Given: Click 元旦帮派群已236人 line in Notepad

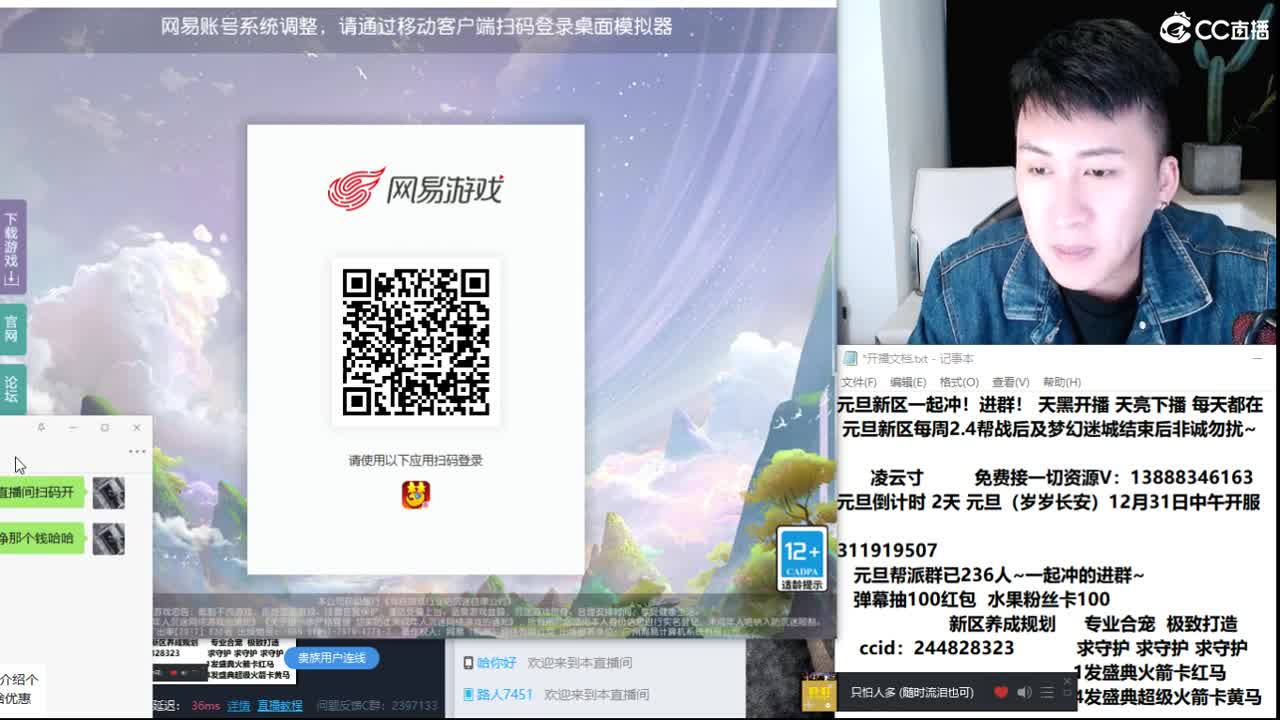Looking at the screenshot, I should coord(998,575).
